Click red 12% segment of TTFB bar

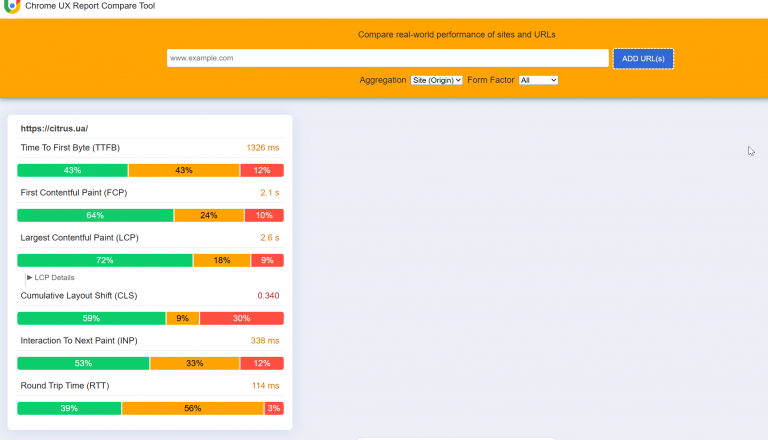262,170
